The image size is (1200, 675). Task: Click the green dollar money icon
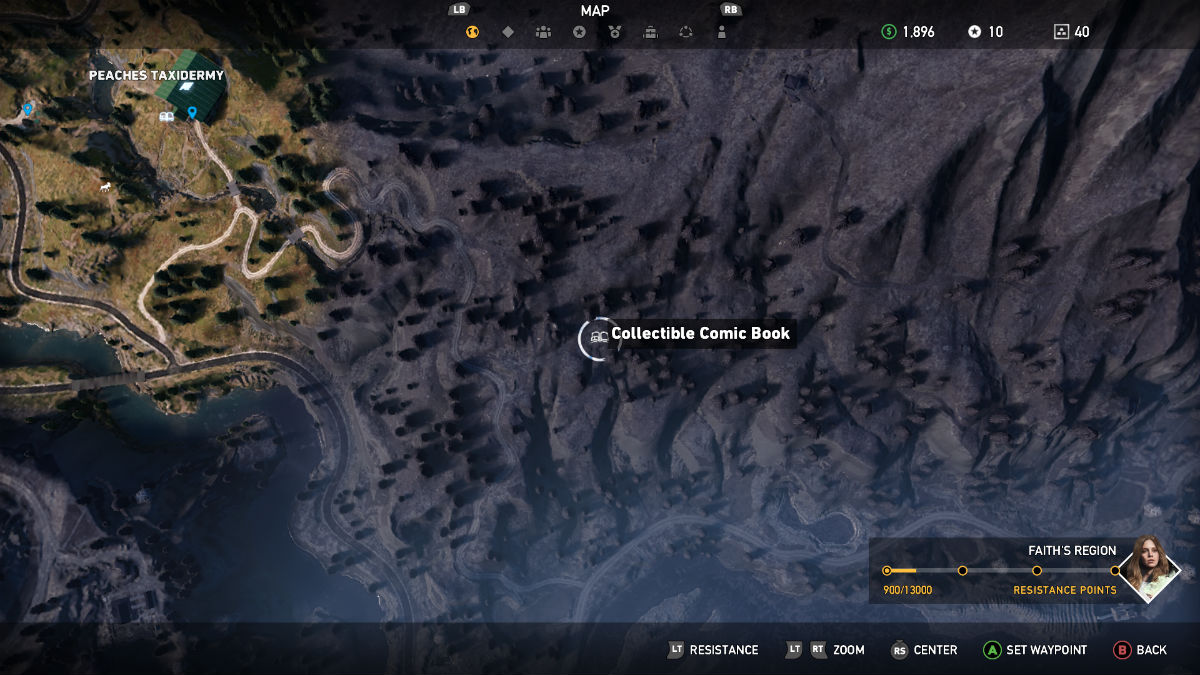pos(888,32)
